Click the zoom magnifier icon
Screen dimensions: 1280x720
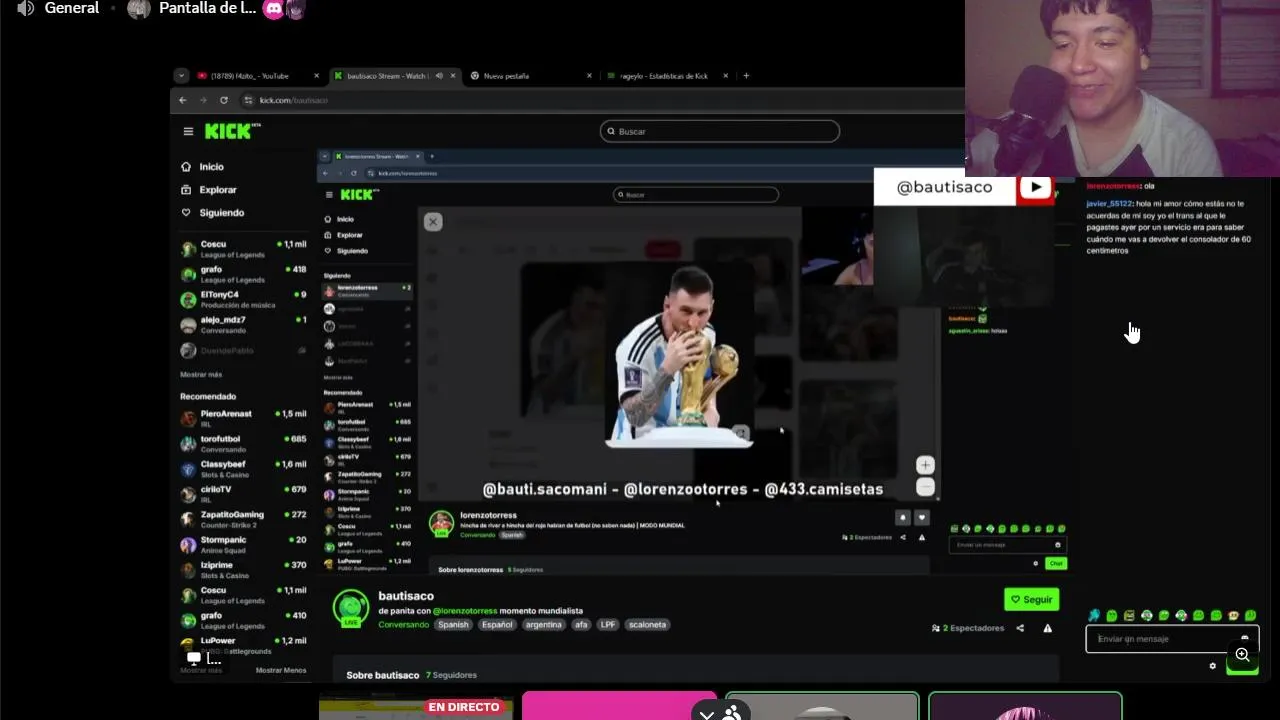coord(1242,655)
